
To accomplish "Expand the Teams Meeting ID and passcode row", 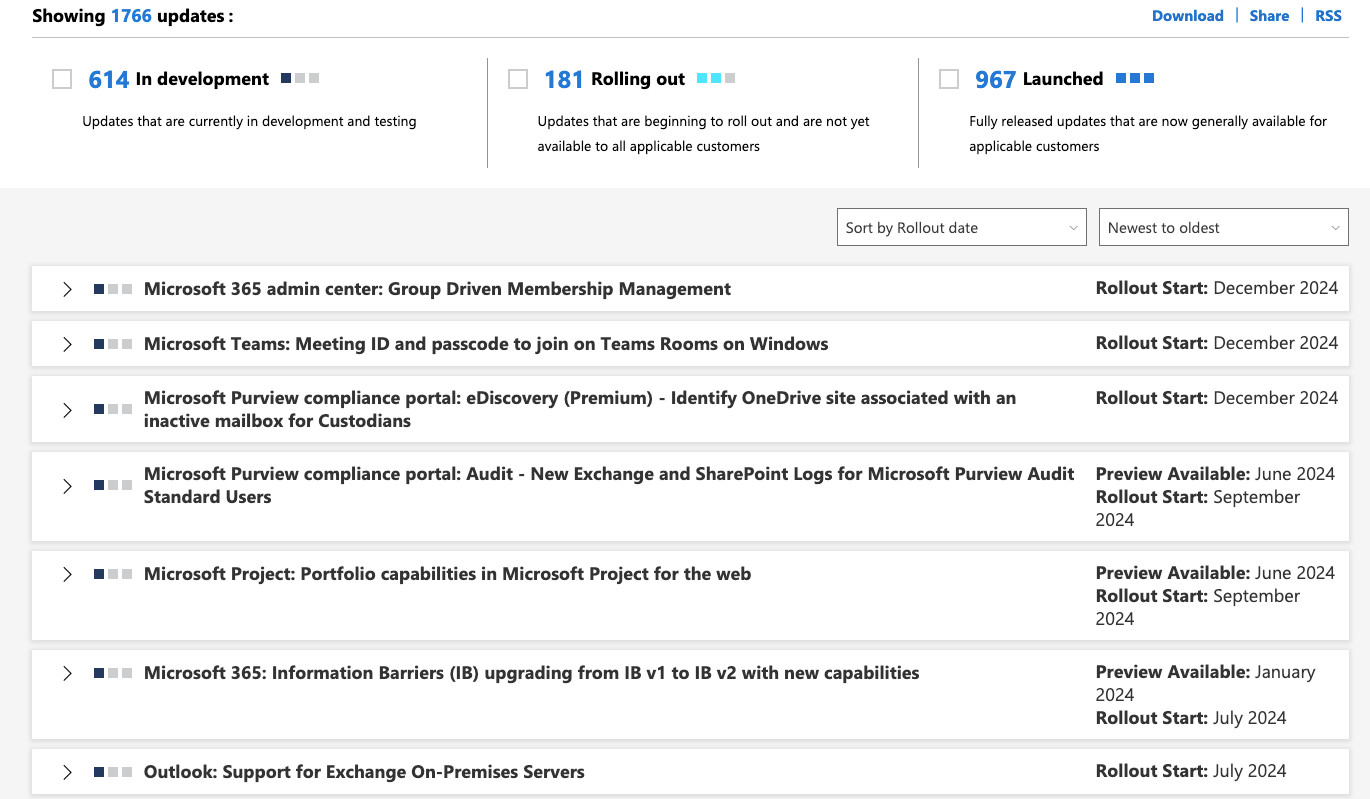I will coord(67,344).
